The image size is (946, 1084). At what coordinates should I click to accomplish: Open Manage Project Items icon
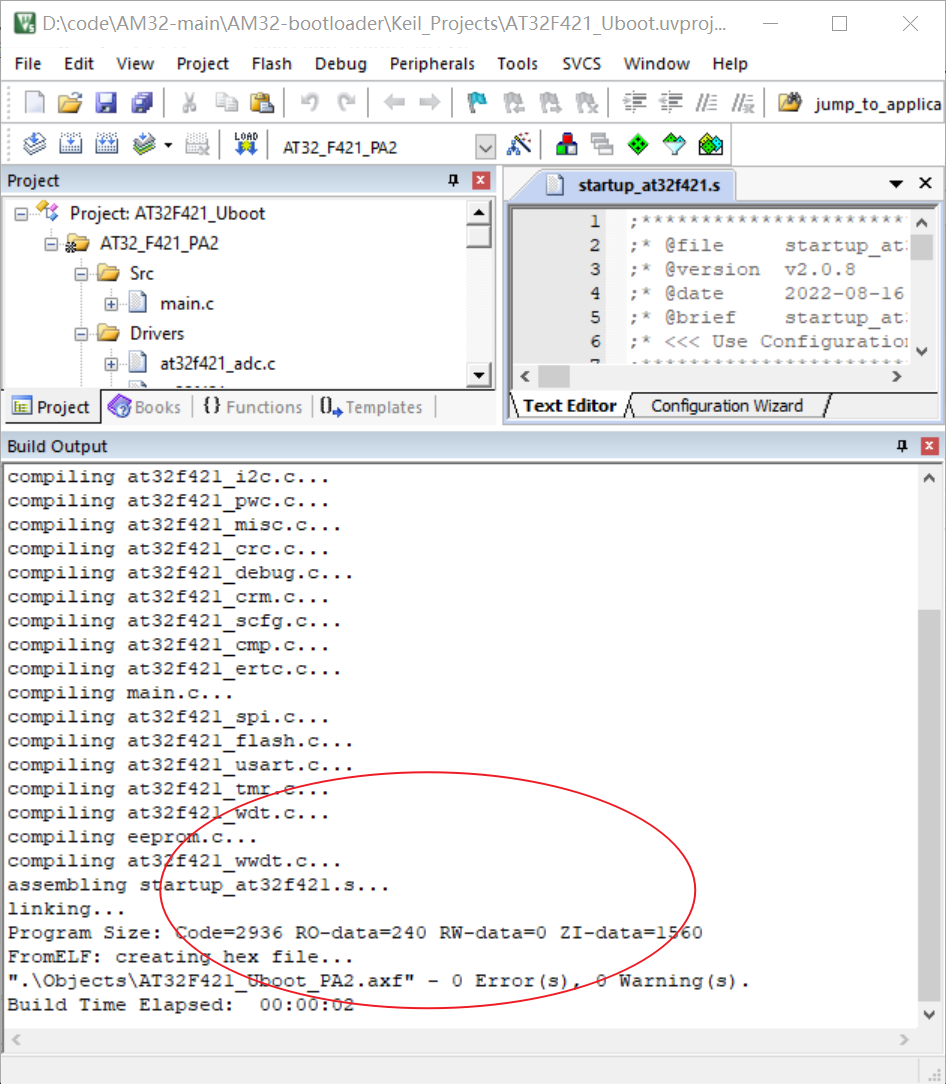click(566, 144)
